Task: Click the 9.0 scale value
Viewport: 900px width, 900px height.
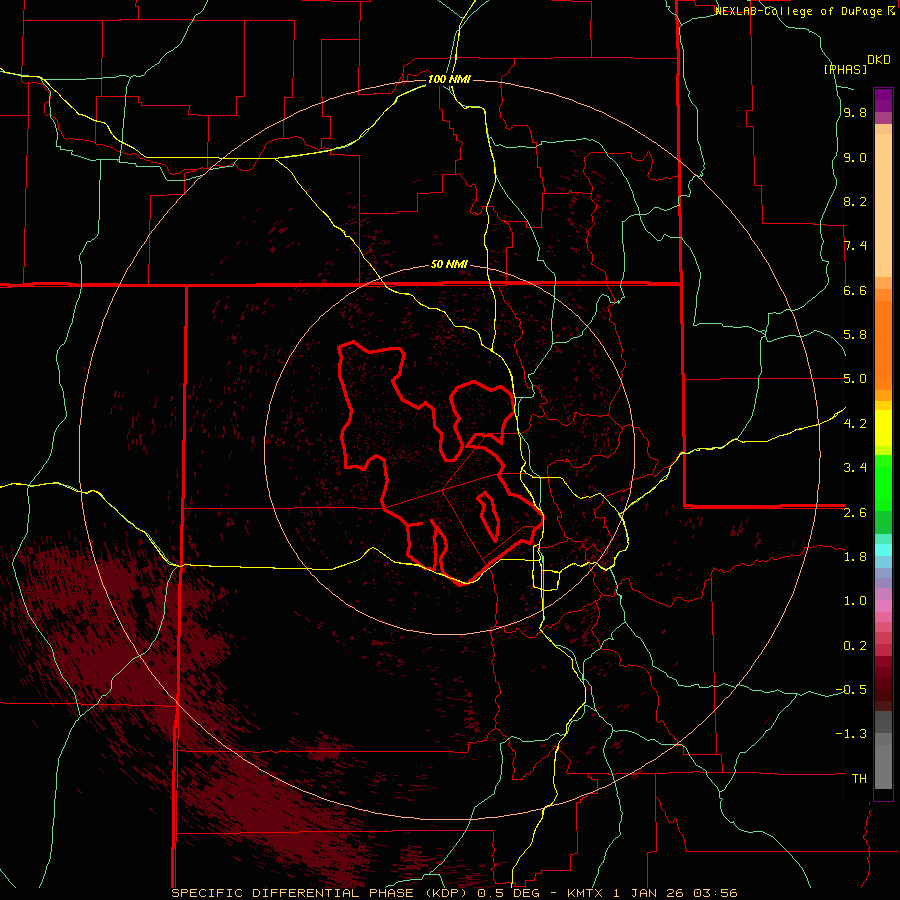Action: (855, 157)
